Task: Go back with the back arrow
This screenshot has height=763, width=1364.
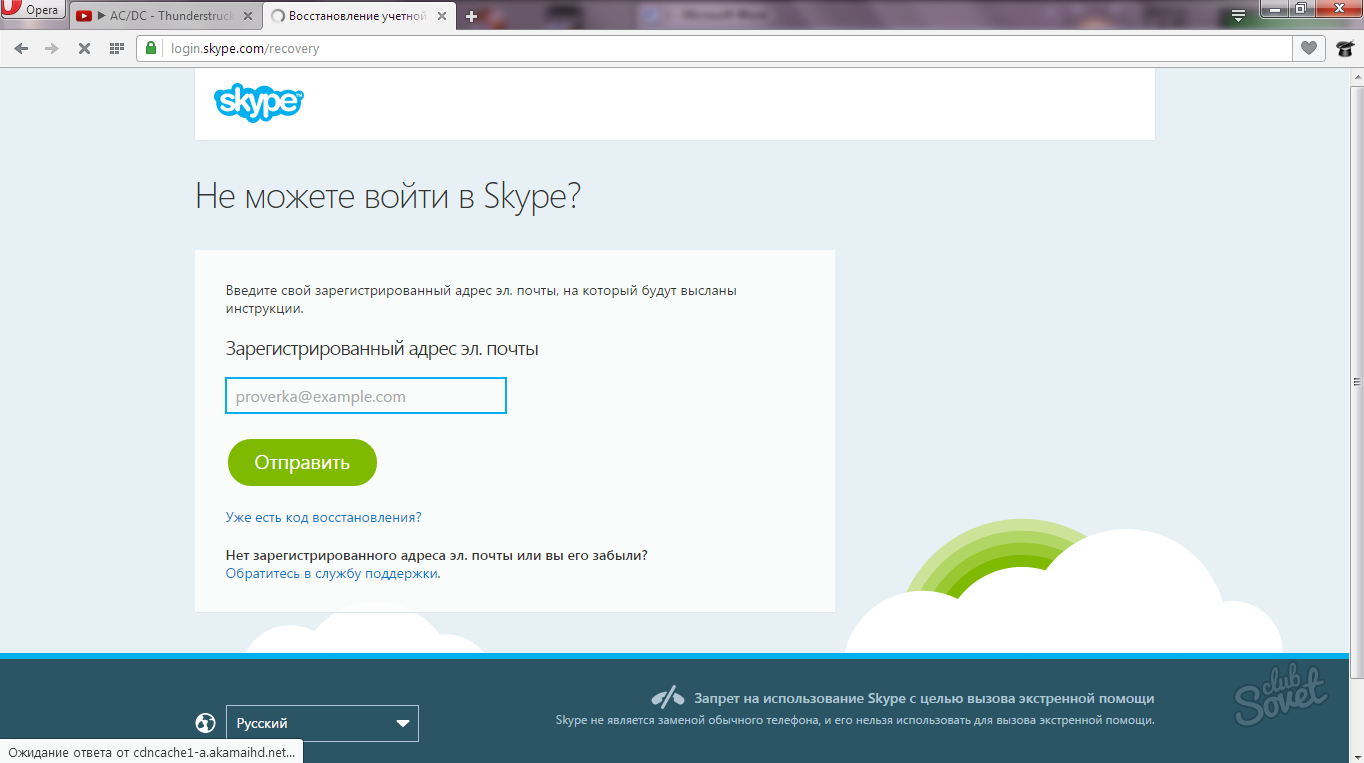Action: (x=21, y=48)
